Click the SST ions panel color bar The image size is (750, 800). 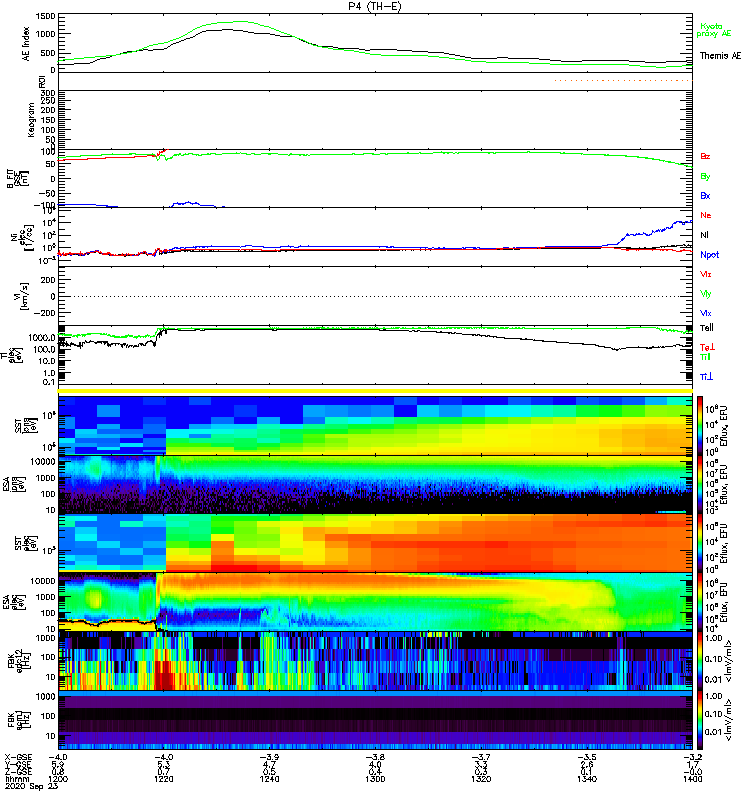coord(700,426)
